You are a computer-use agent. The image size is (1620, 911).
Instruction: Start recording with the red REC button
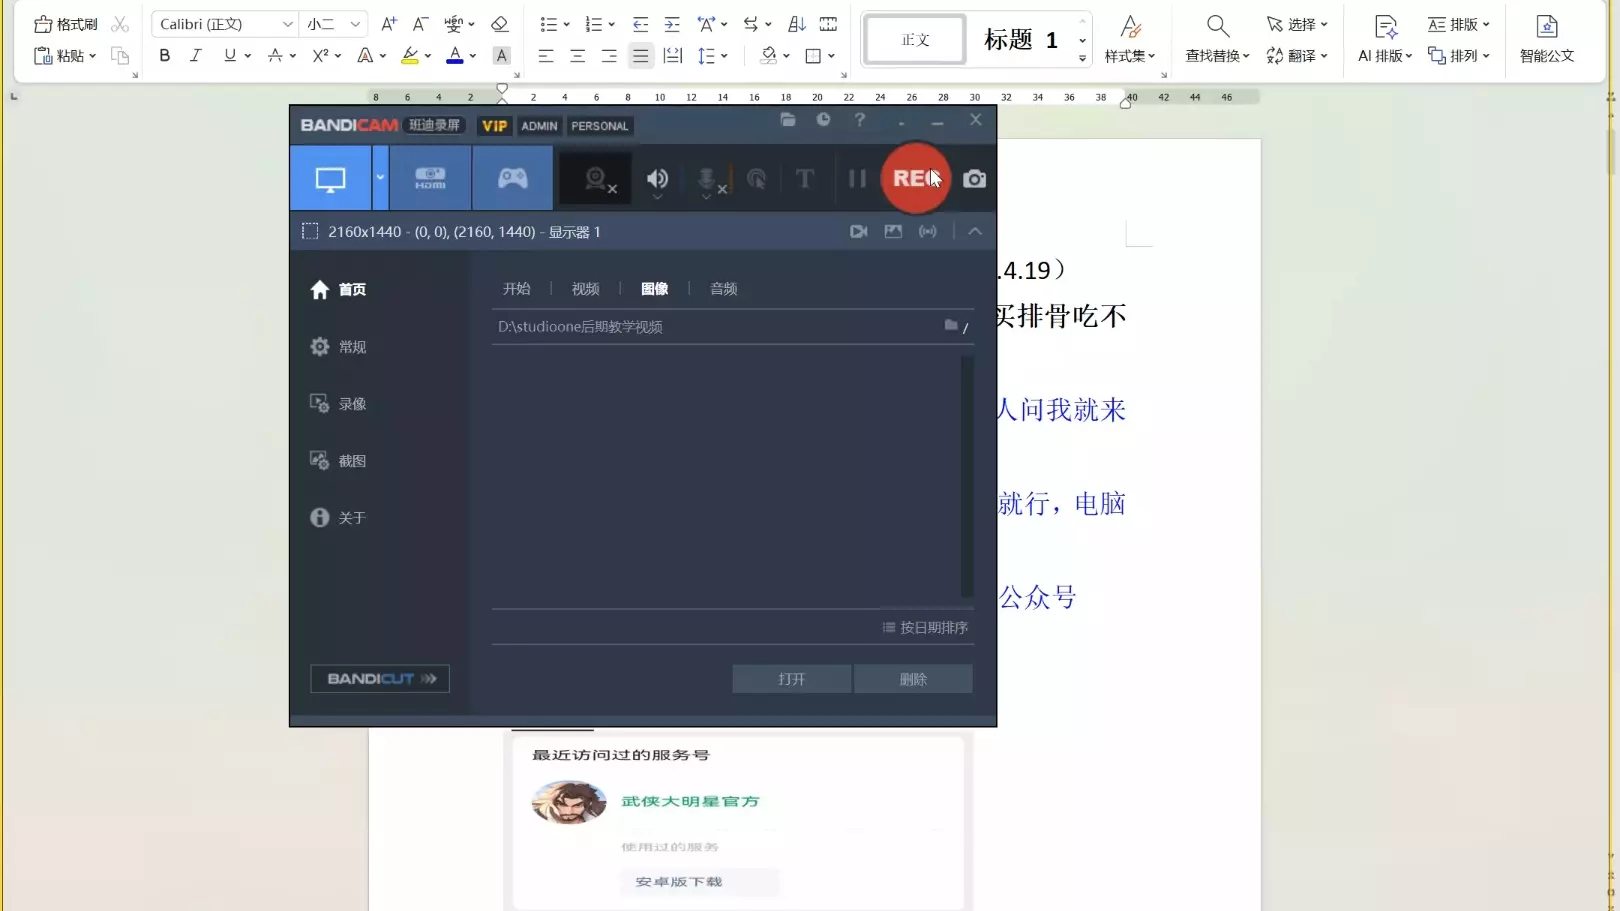(915, 178)
